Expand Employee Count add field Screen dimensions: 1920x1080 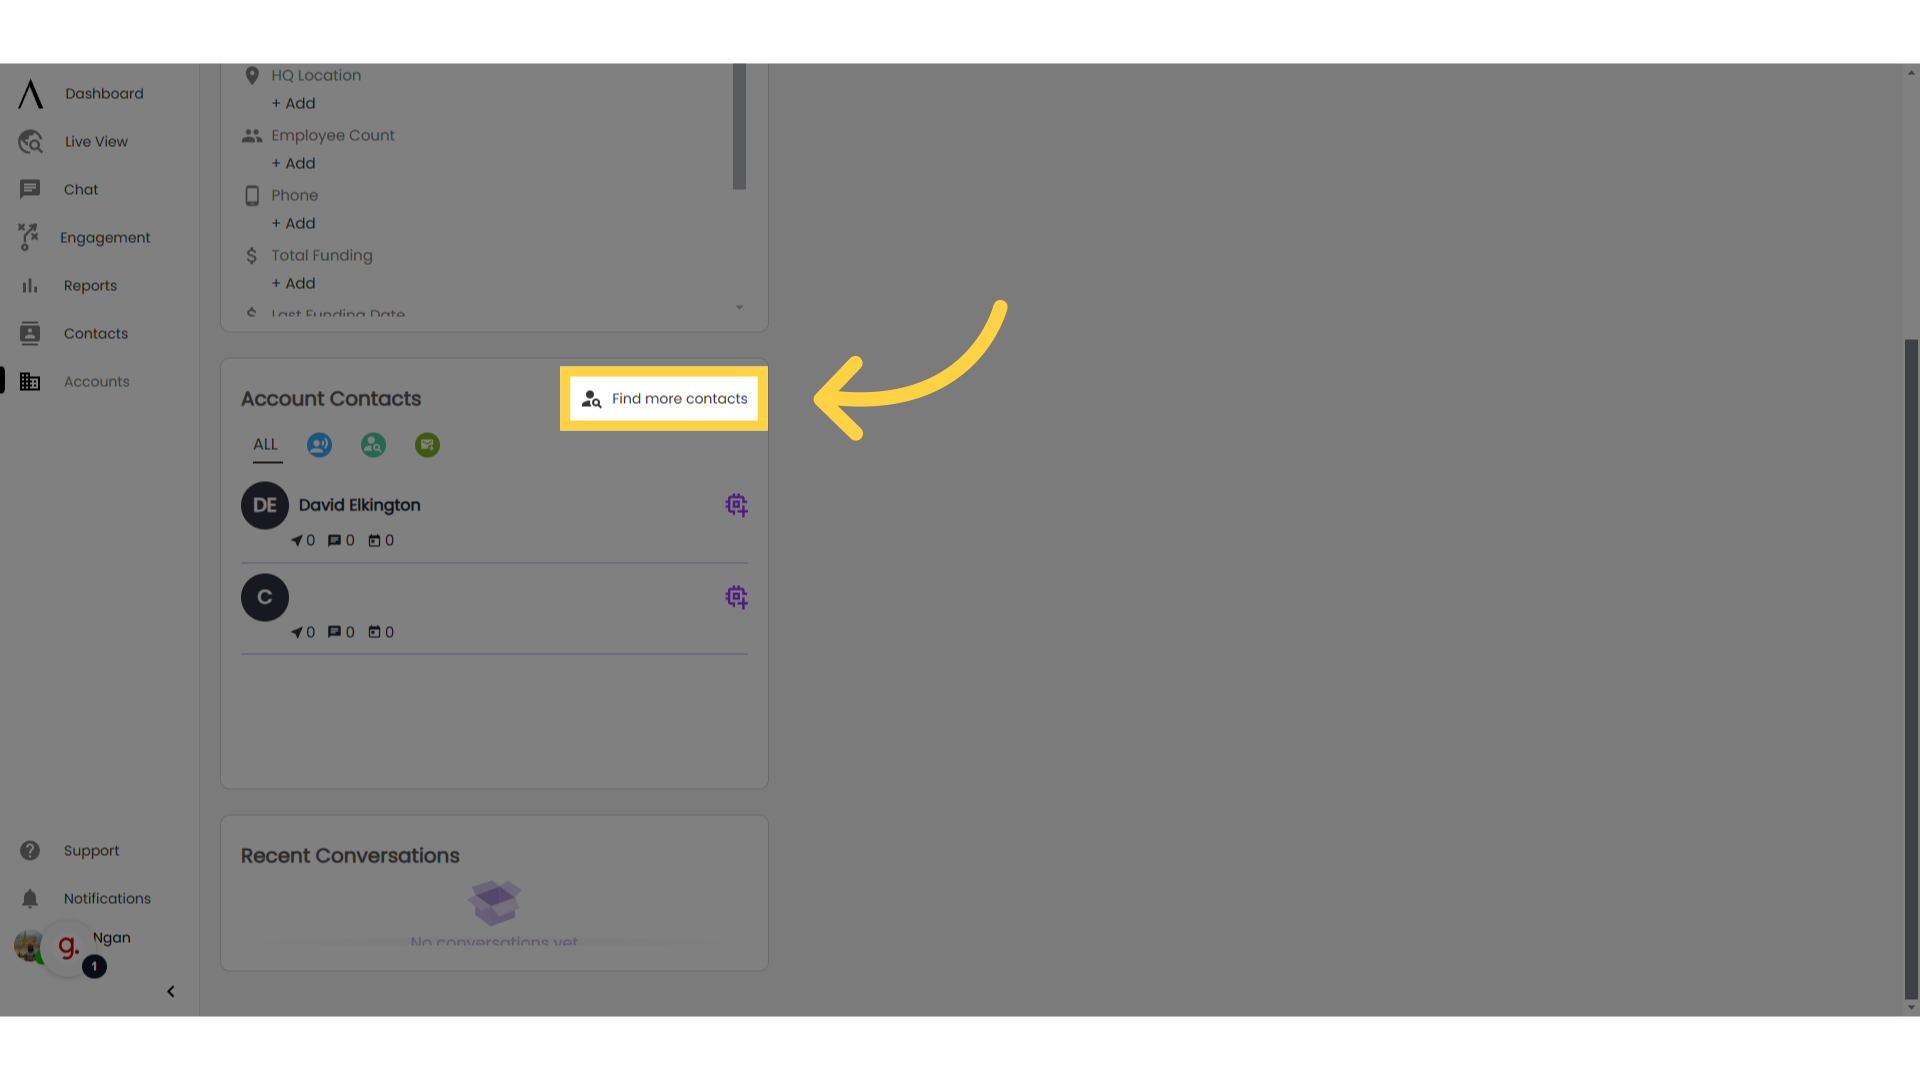tap(293, 162)
